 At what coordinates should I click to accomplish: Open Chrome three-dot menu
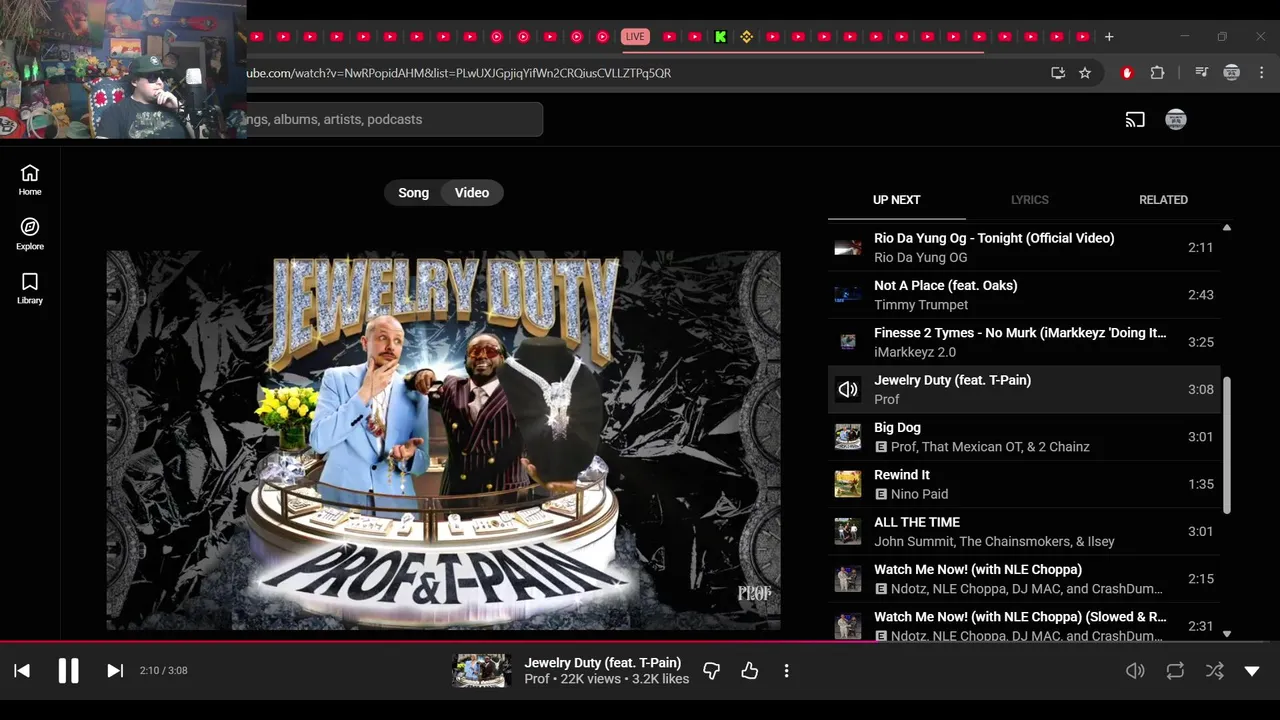point(1262,73)
